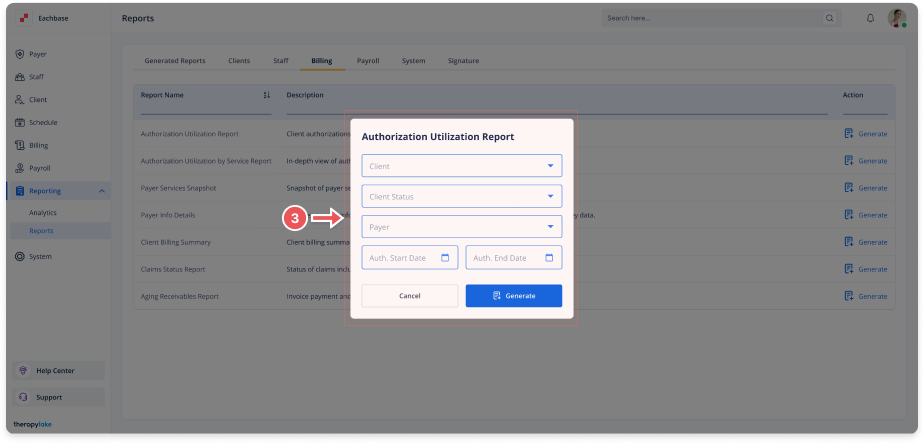The image size is (924, 444).
Task: Click the Eachbase logo icon
Action: coord(24,18)
